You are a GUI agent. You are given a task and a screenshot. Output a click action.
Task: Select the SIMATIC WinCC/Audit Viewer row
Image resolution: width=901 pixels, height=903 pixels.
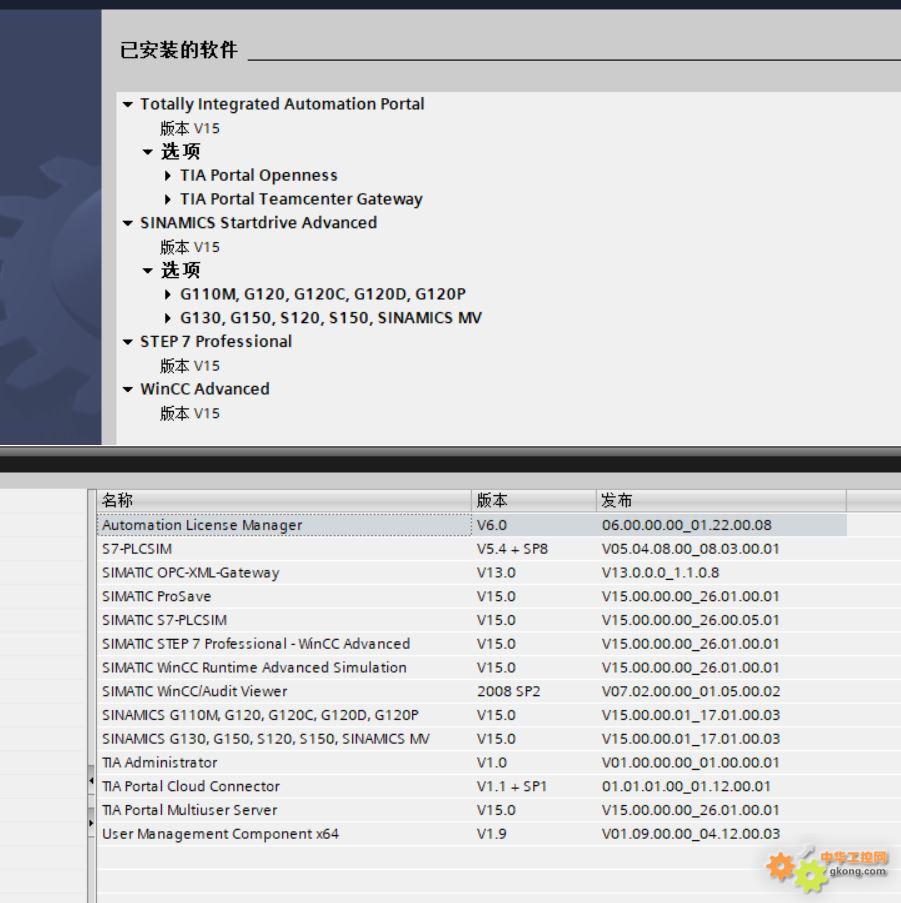[x=472, y=691]
